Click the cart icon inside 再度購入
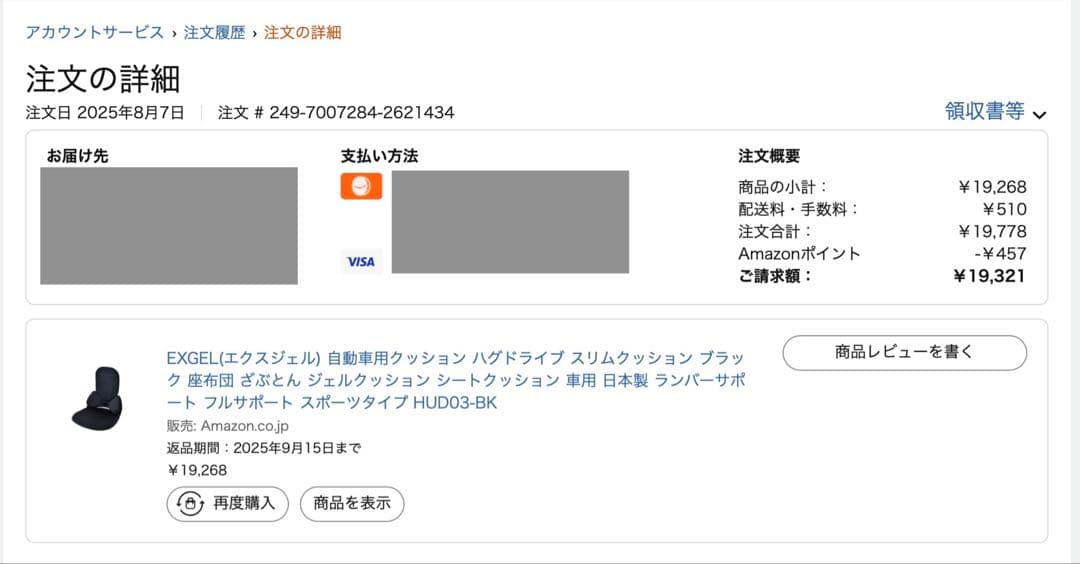 coord(191,503)
